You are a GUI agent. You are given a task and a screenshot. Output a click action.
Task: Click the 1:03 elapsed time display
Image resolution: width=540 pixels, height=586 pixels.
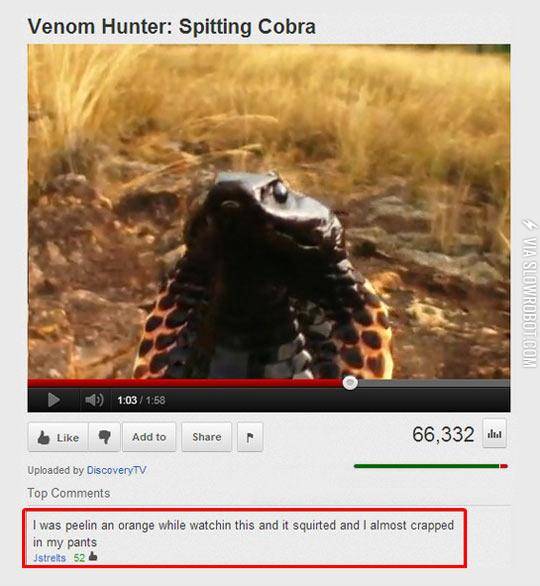pos(127,400)
